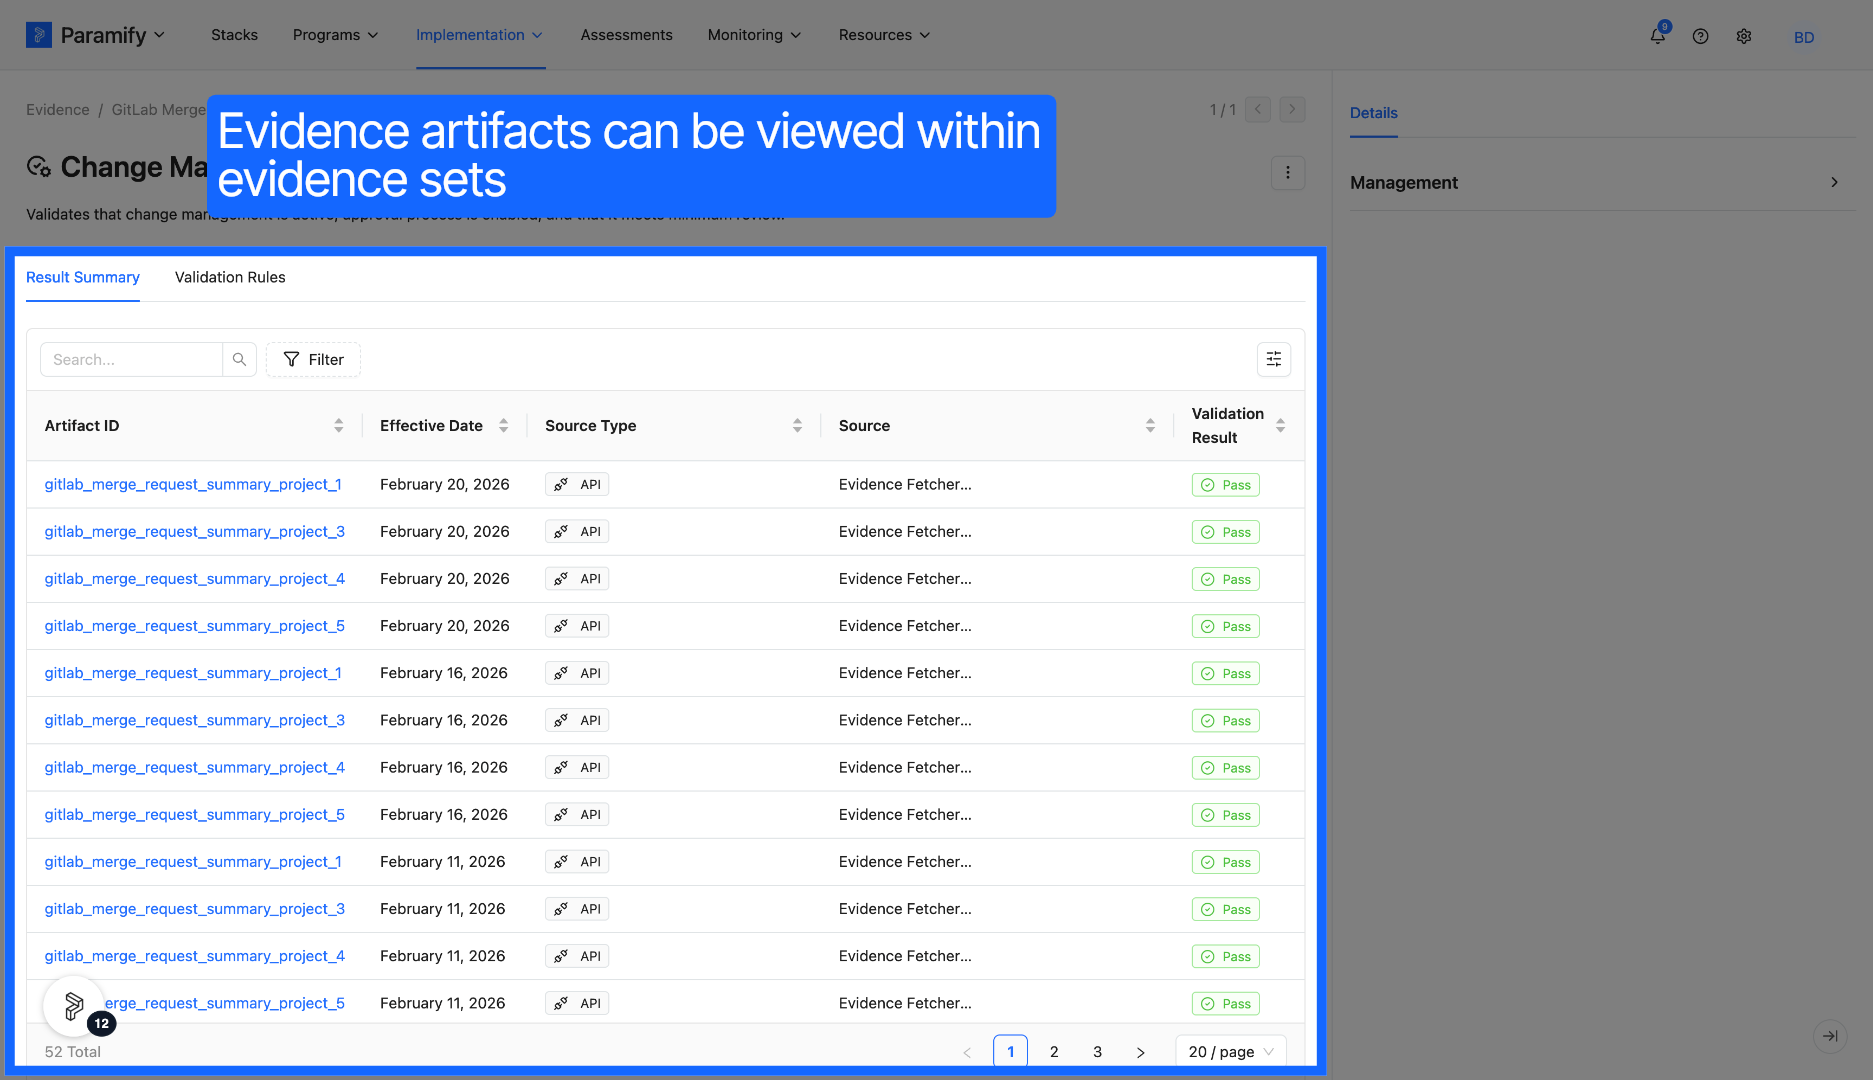Click the search magnifier icon

click(239, 359)
